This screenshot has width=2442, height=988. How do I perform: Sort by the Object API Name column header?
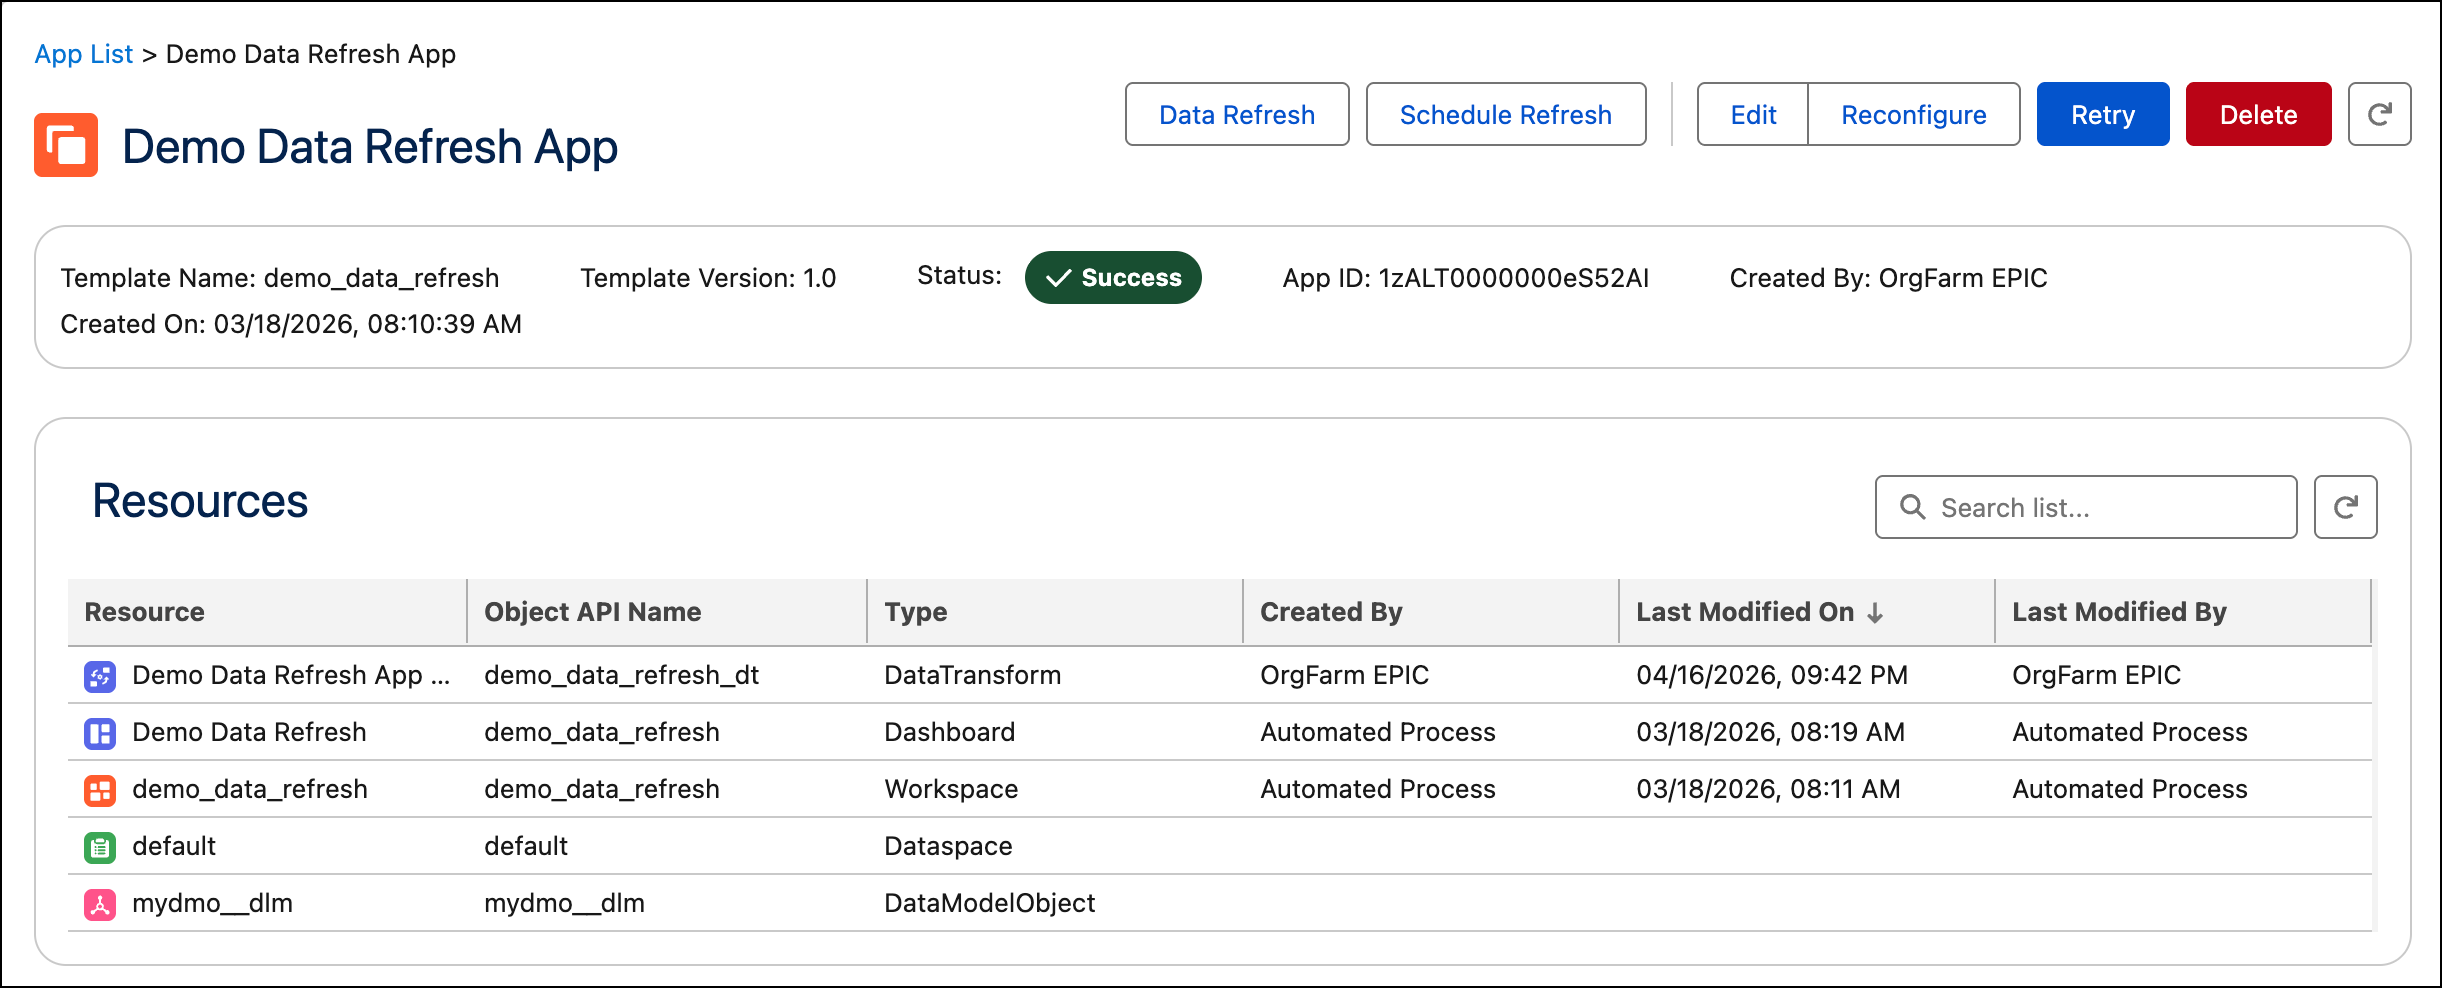coord(667,612)
